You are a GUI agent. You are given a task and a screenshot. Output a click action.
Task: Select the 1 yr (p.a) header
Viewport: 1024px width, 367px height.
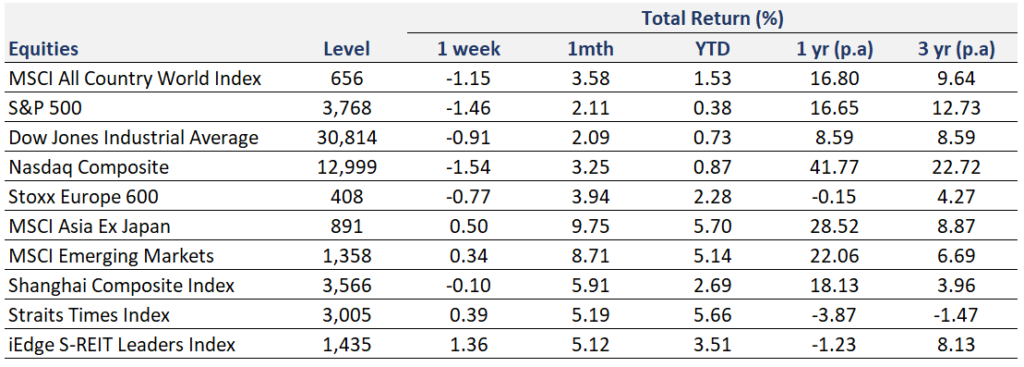(835, 50)
